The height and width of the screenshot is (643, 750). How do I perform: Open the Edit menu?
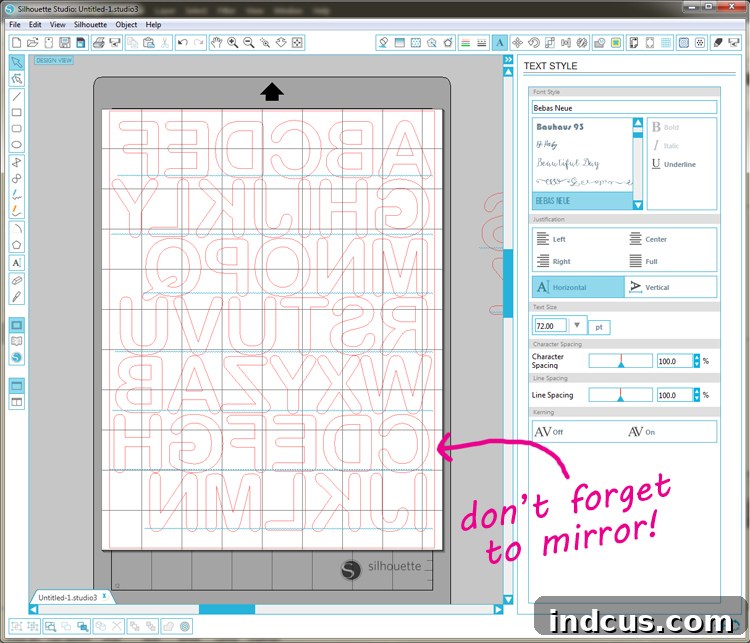[35, 24]
